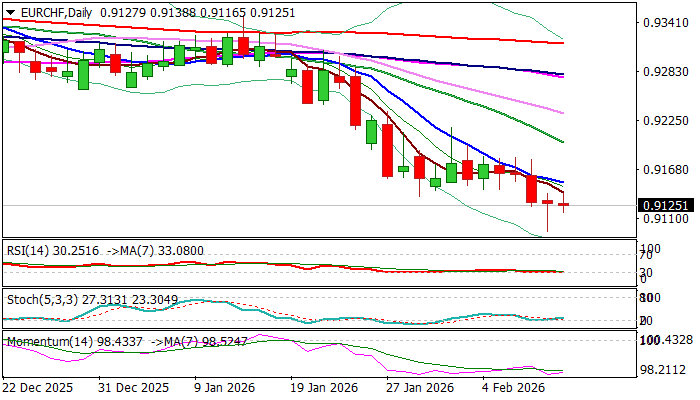This screenshot has height=400, width=700.
Task: Click the 0.91680 price axis label
Action: point(662,170)
